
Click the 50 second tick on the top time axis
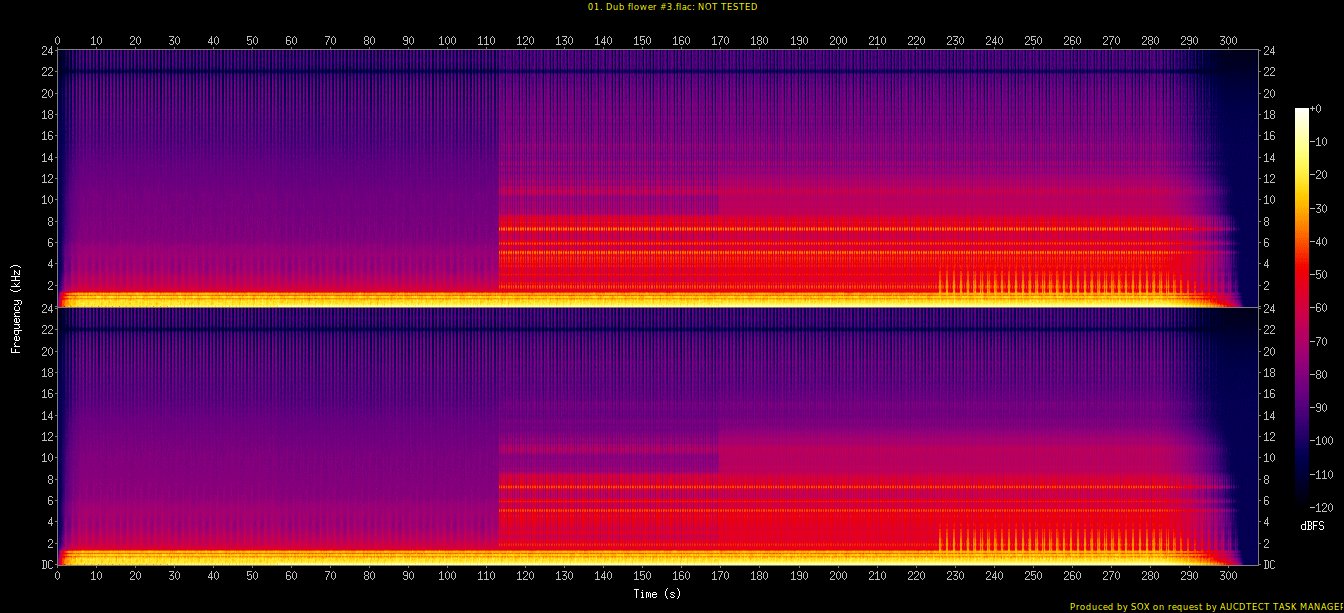click(x=252, y=41)
